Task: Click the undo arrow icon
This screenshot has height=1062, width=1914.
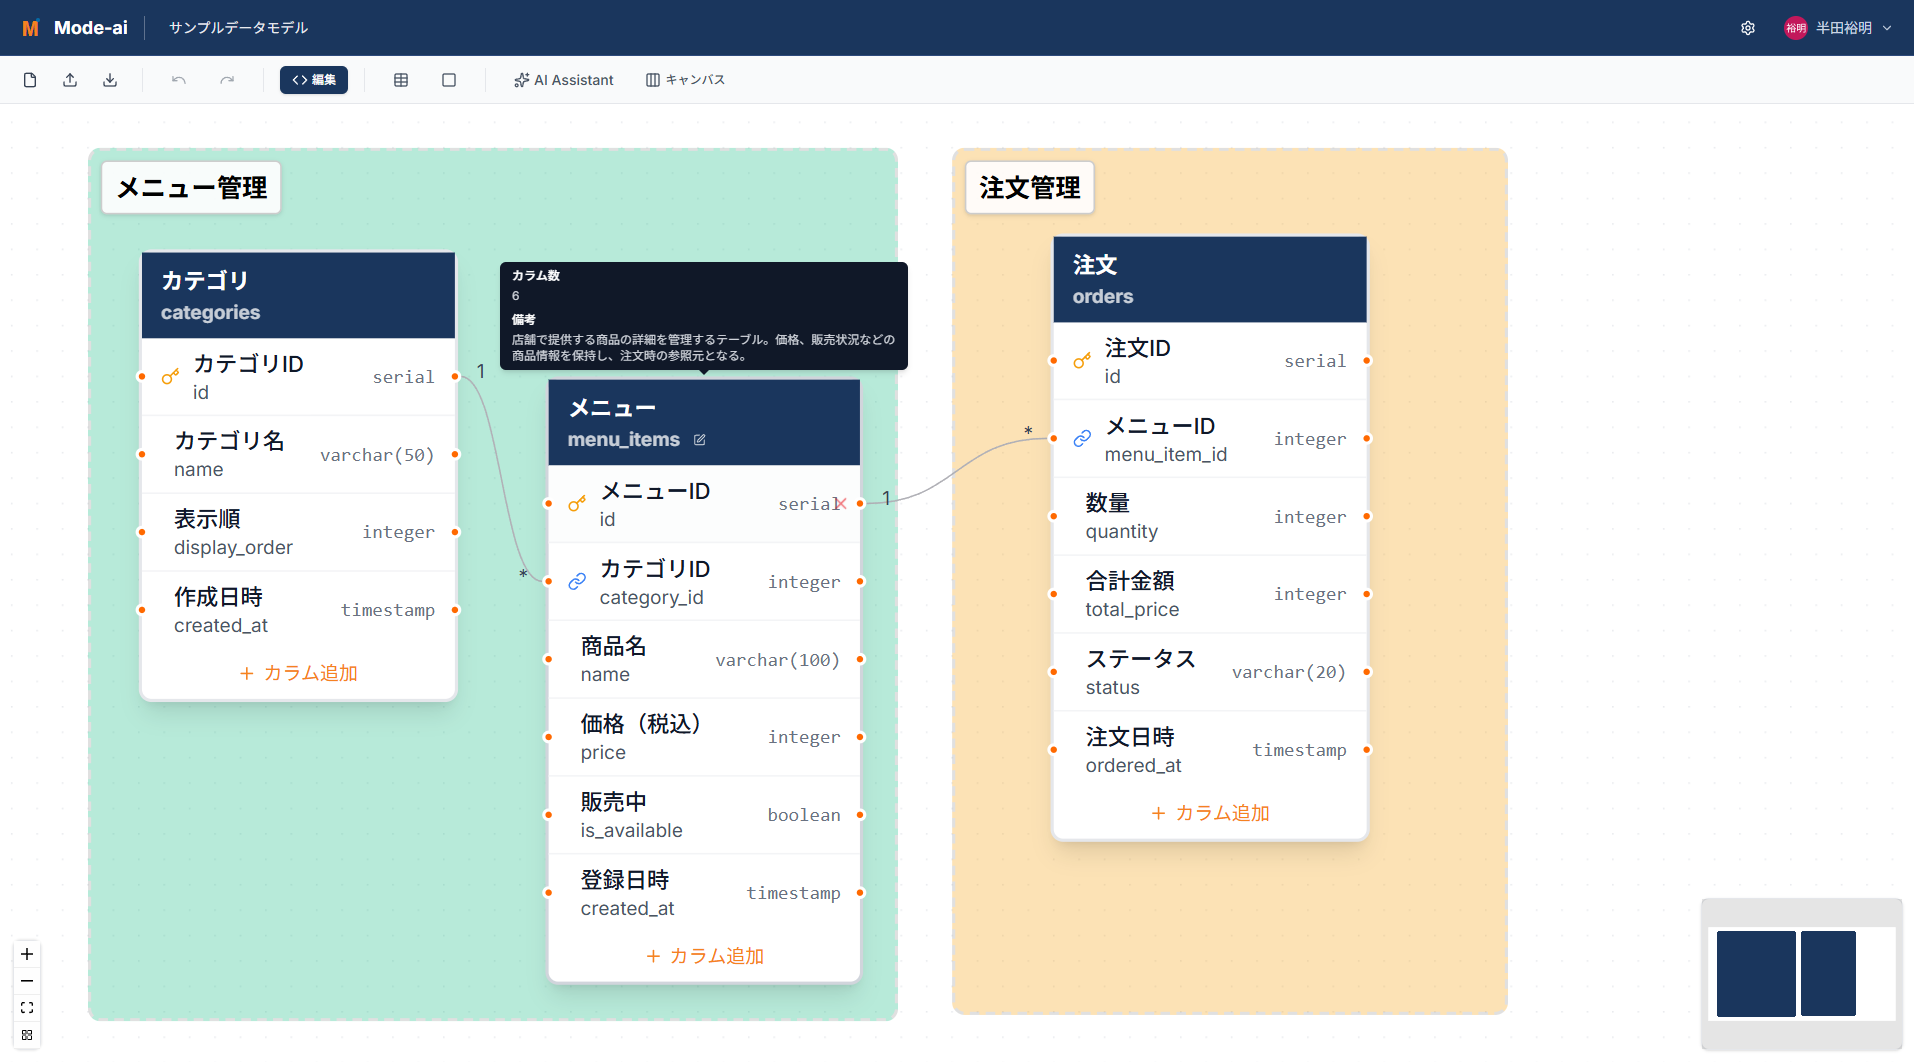Action: coord(179,80)
